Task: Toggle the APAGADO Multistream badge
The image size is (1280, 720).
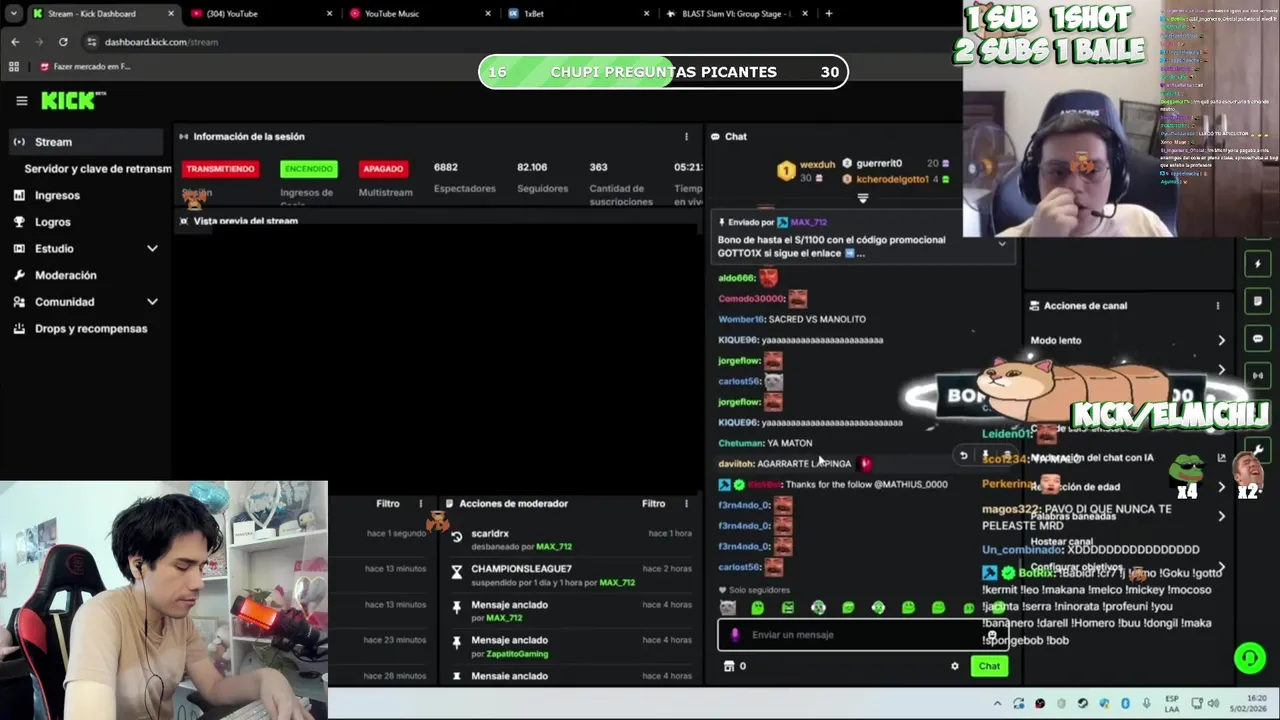Action: click(x=383, y=169)
